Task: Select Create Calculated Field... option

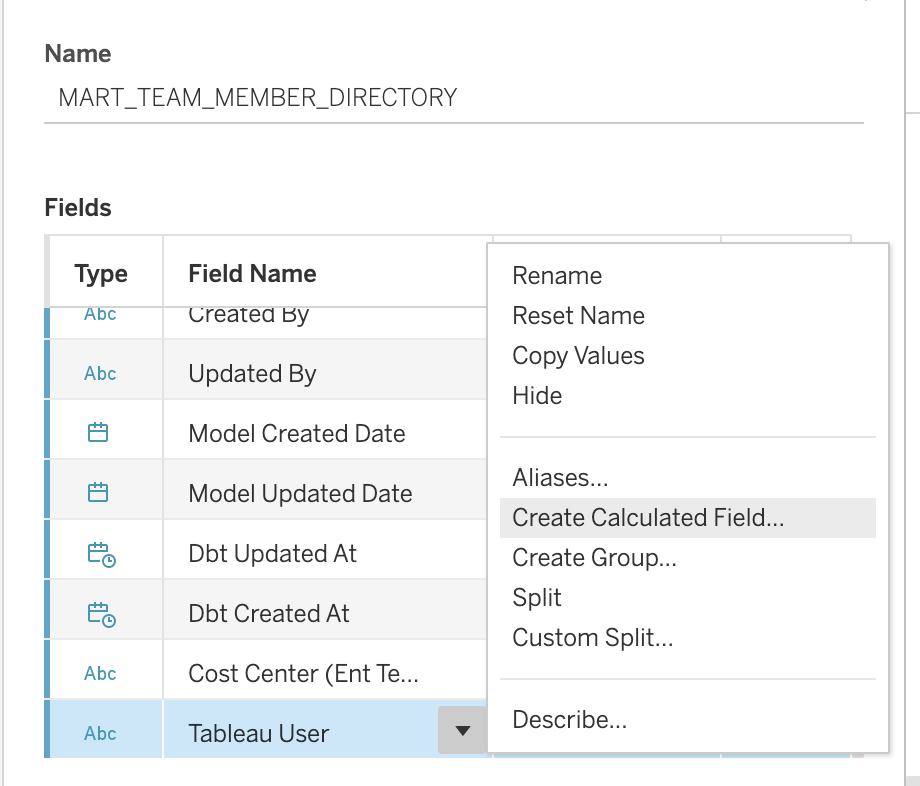Action: tap(648, 518)
